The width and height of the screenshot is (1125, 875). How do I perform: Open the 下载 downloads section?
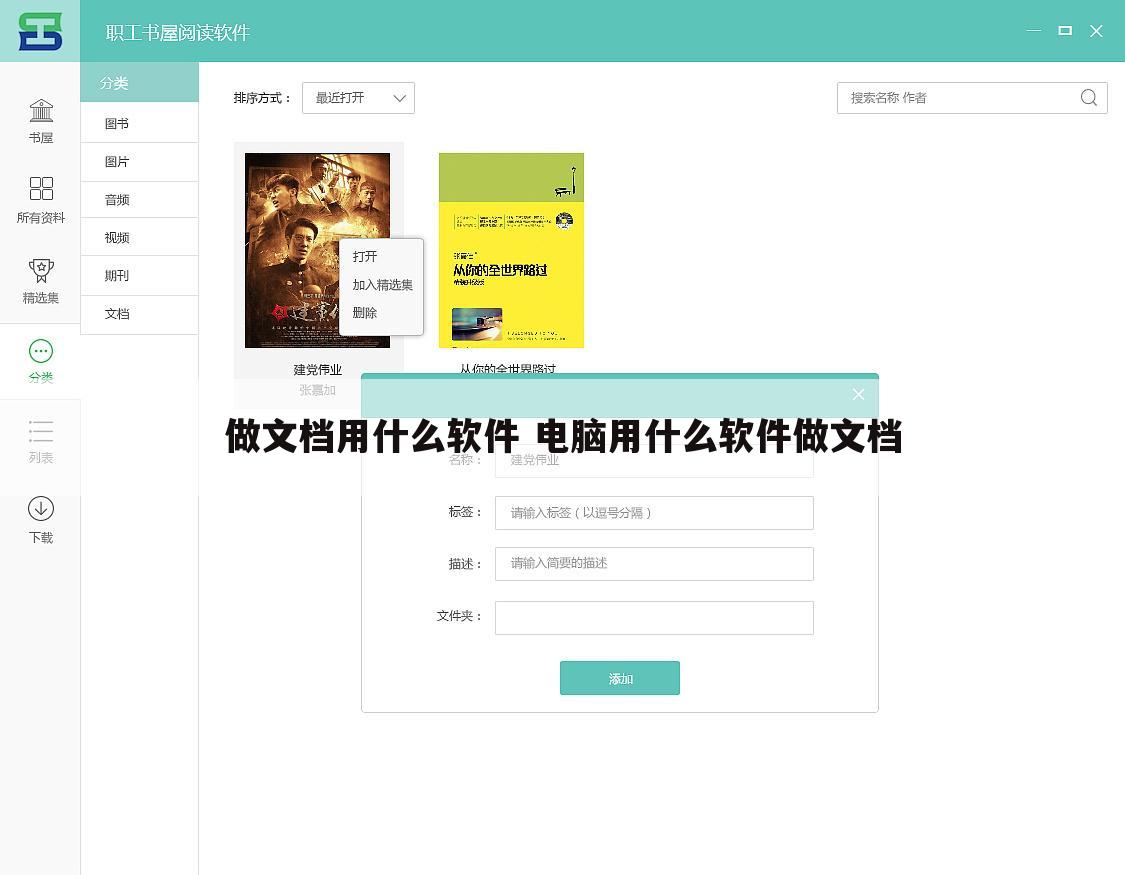41,520
